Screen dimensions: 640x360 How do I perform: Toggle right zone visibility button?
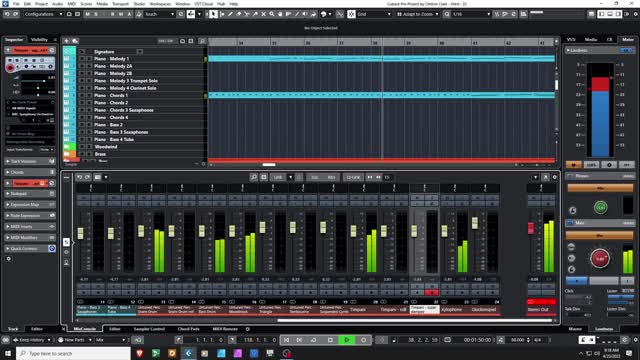point(618,14)
